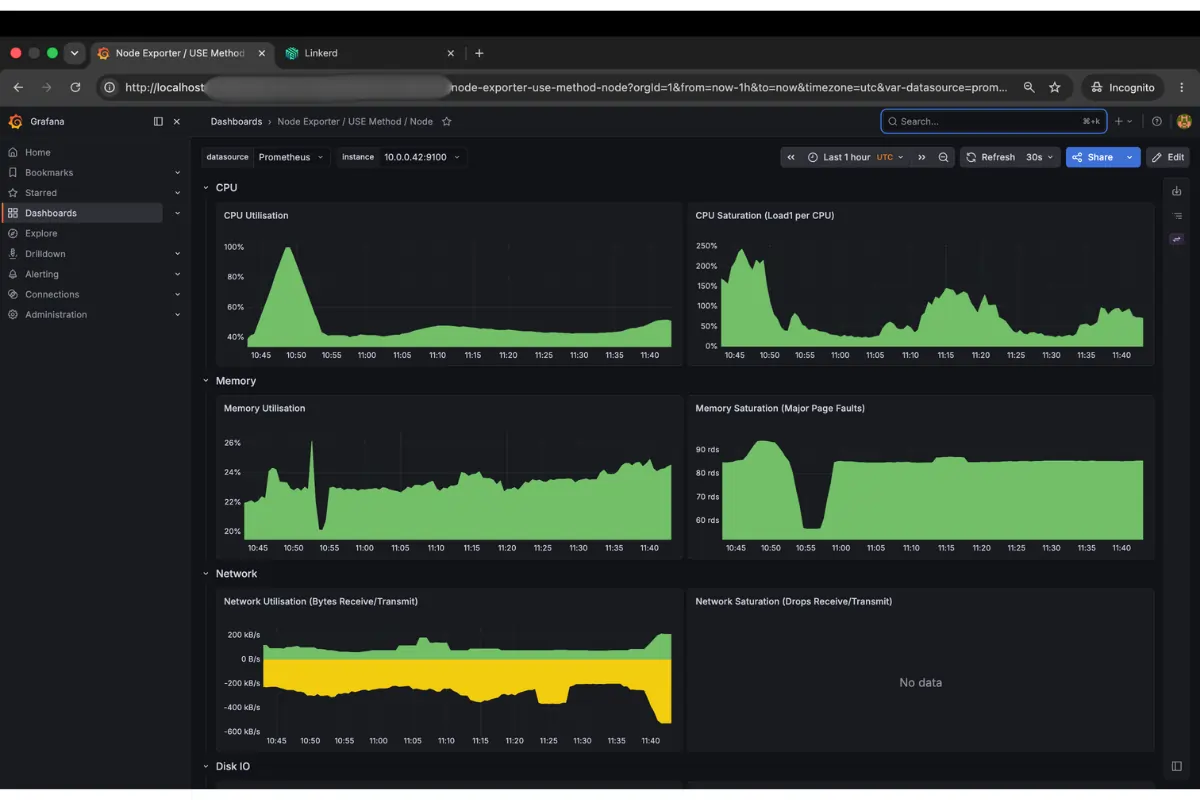Click the export icon in right side toolbar
This screenshot has height=800, width=1200.
tap(1177, 191)
